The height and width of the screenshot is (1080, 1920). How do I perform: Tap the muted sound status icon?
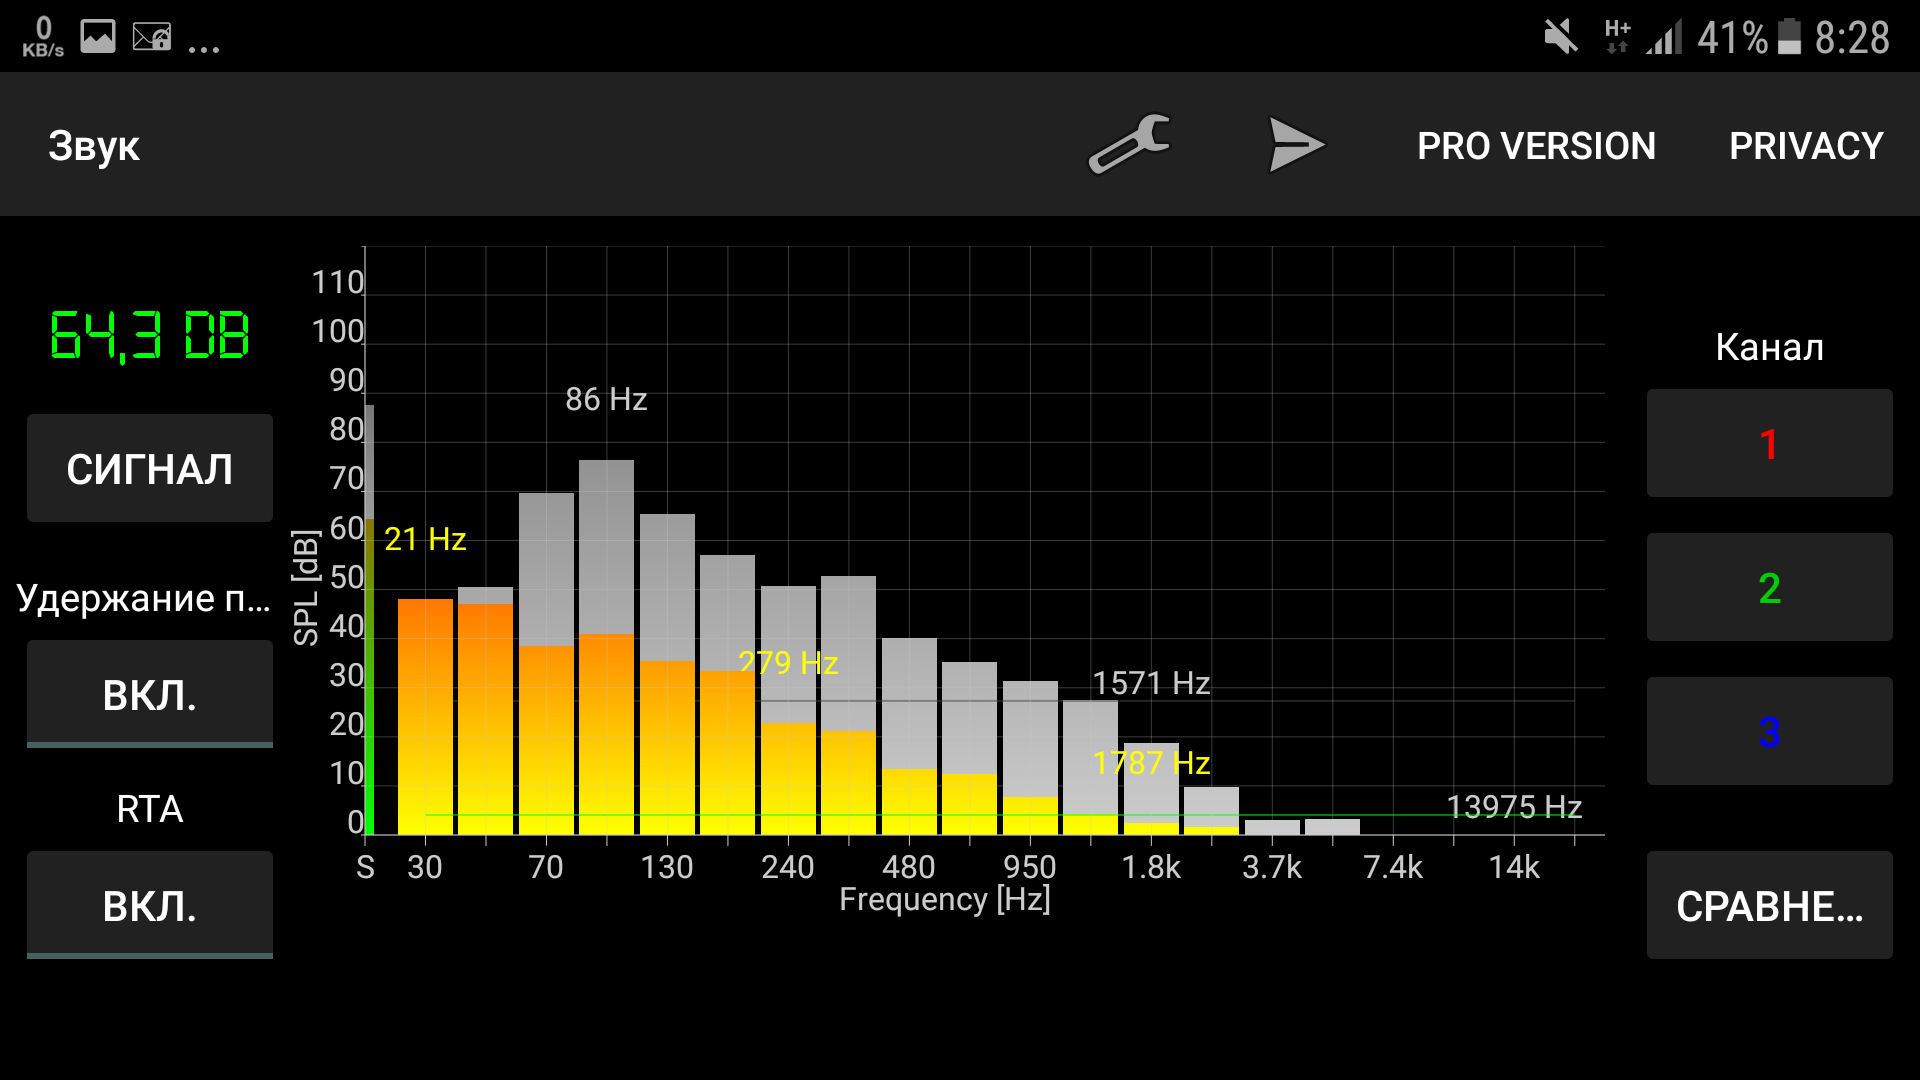[1560, 38]
